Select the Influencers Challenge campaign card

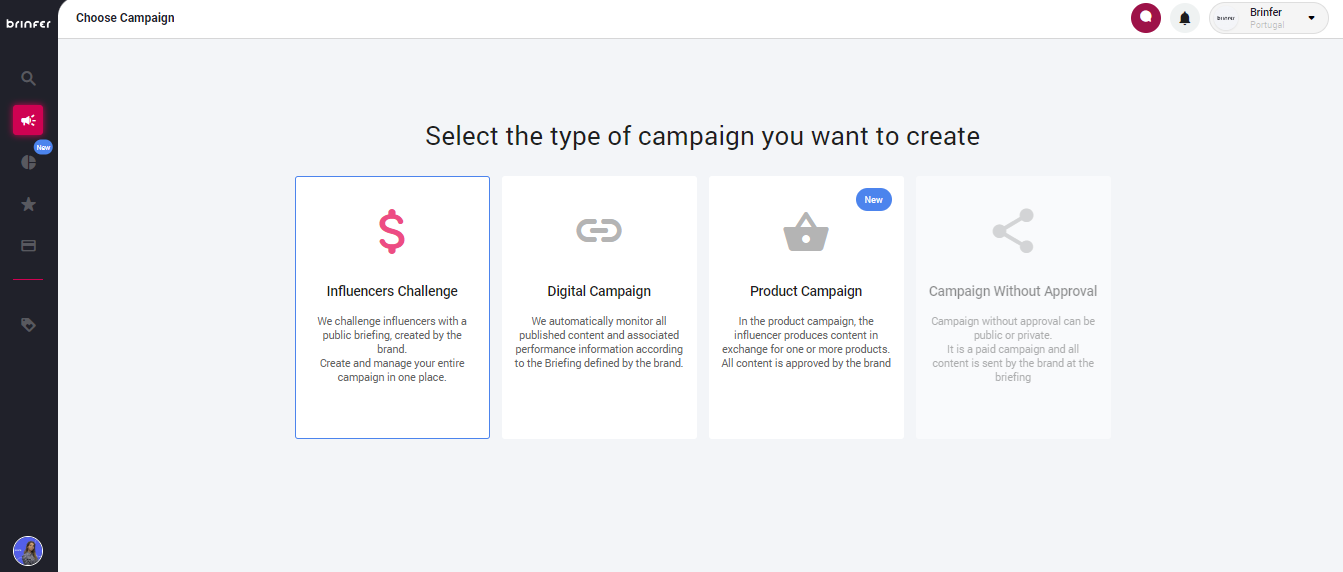[x=392, y=307]
